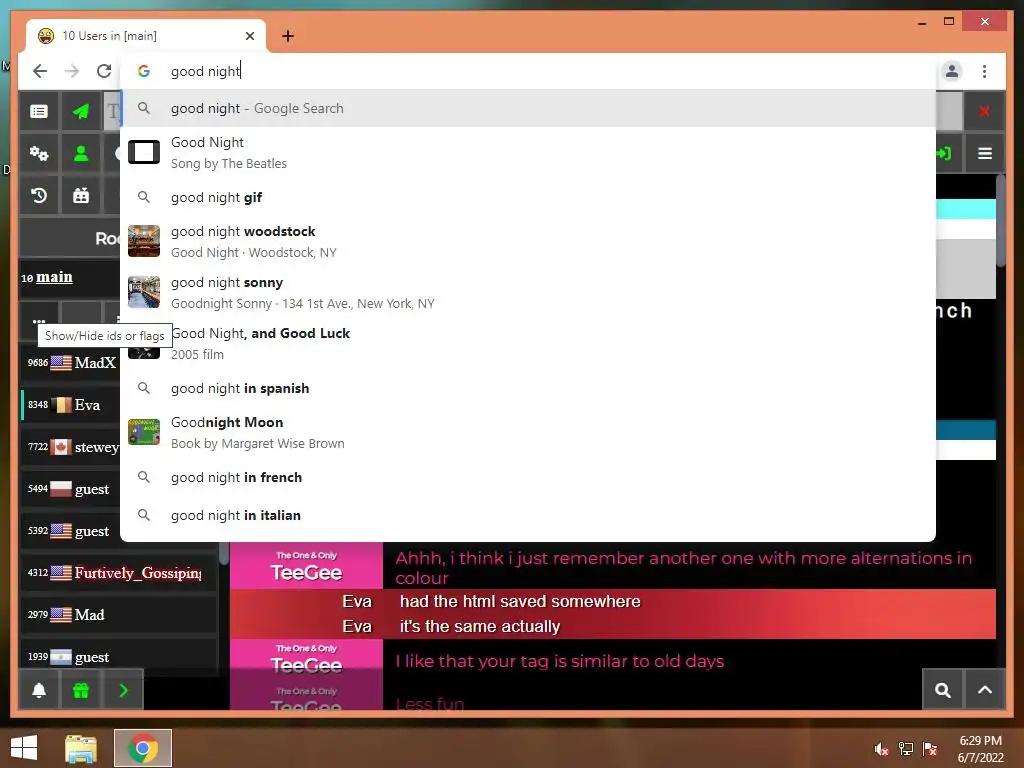Toggle the show/hide ids or flags button
Screen dimensions: 1024x768
[x=39, y=320]
